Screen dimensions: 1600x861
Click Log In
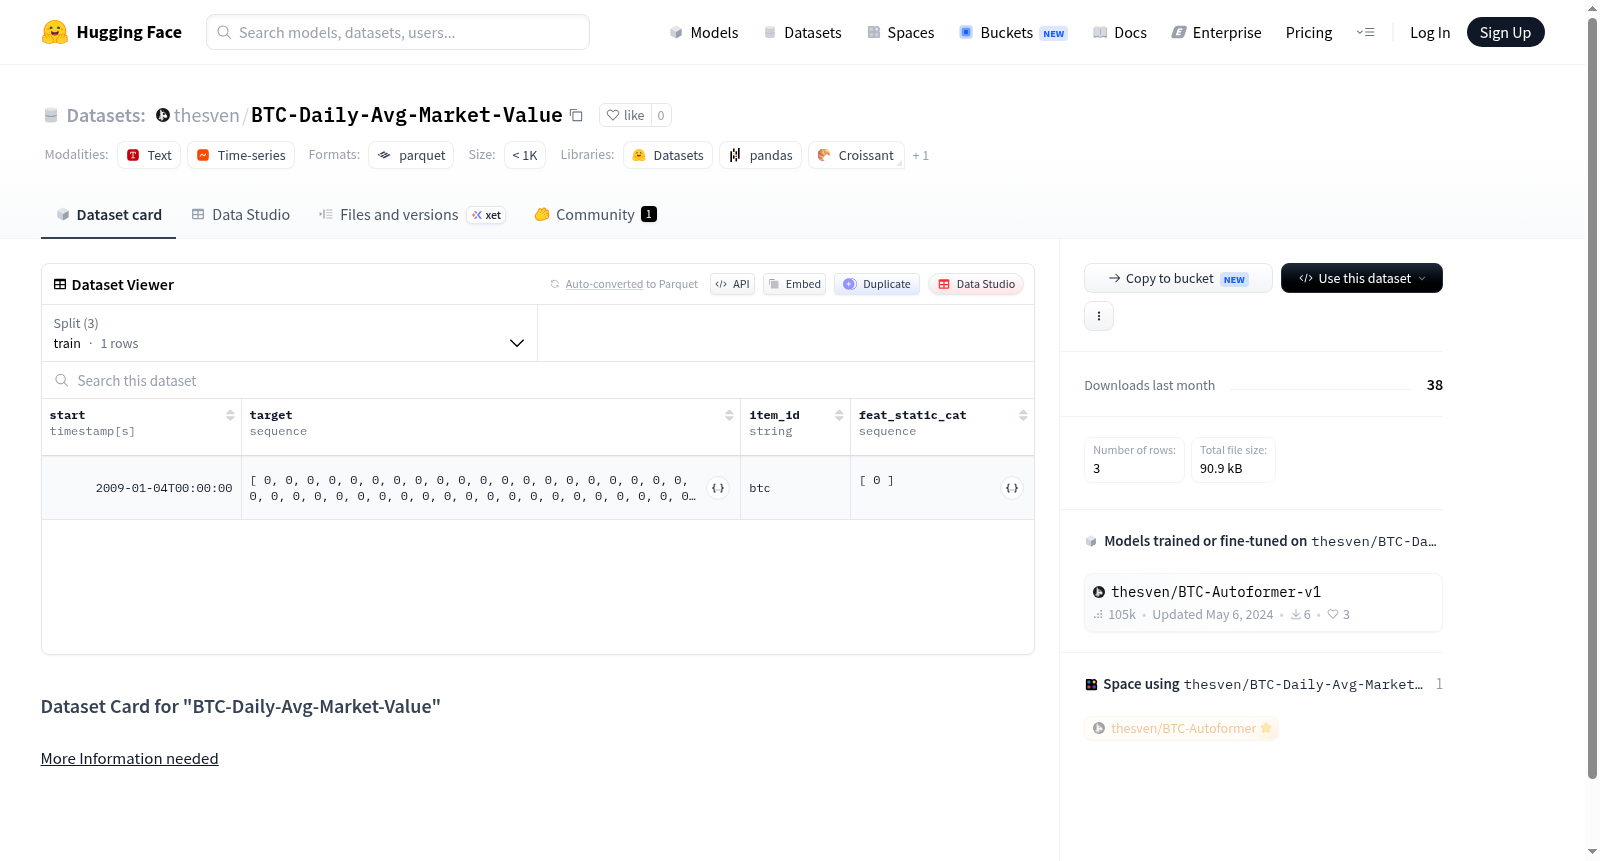click(1430, 32)
